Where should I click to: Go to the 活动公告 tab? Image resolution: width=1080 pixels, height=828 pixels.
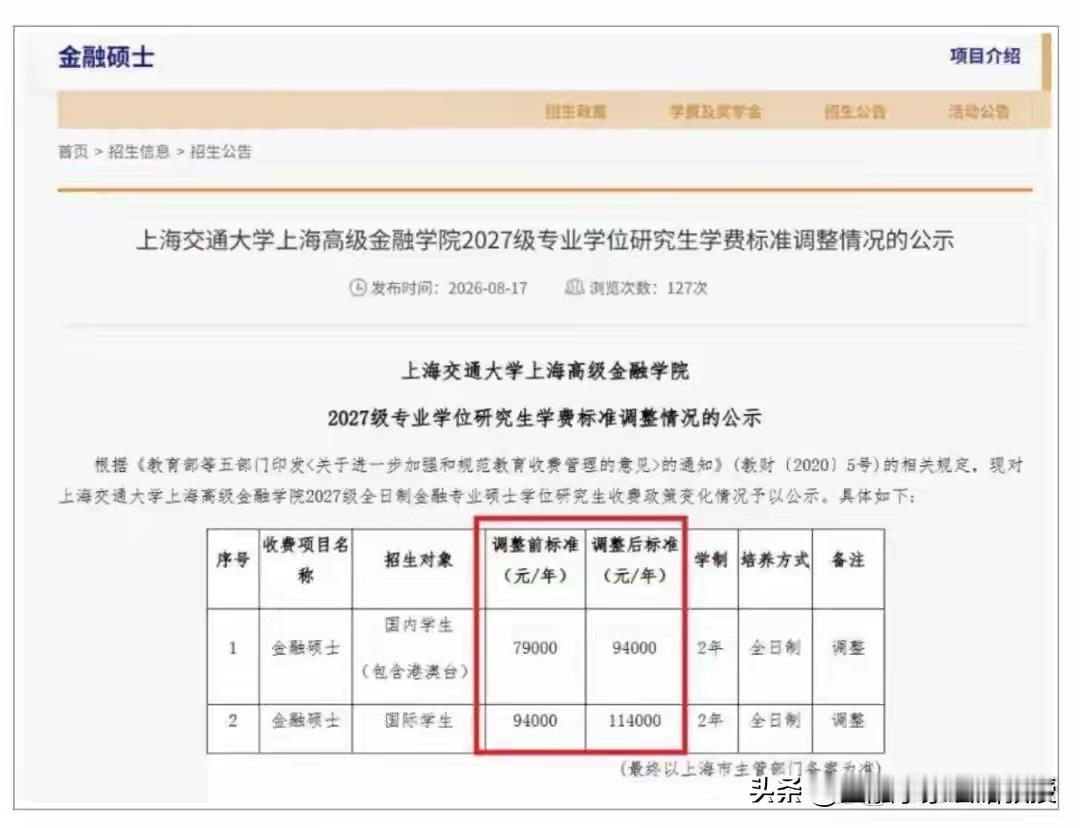[x=978, y=112]
